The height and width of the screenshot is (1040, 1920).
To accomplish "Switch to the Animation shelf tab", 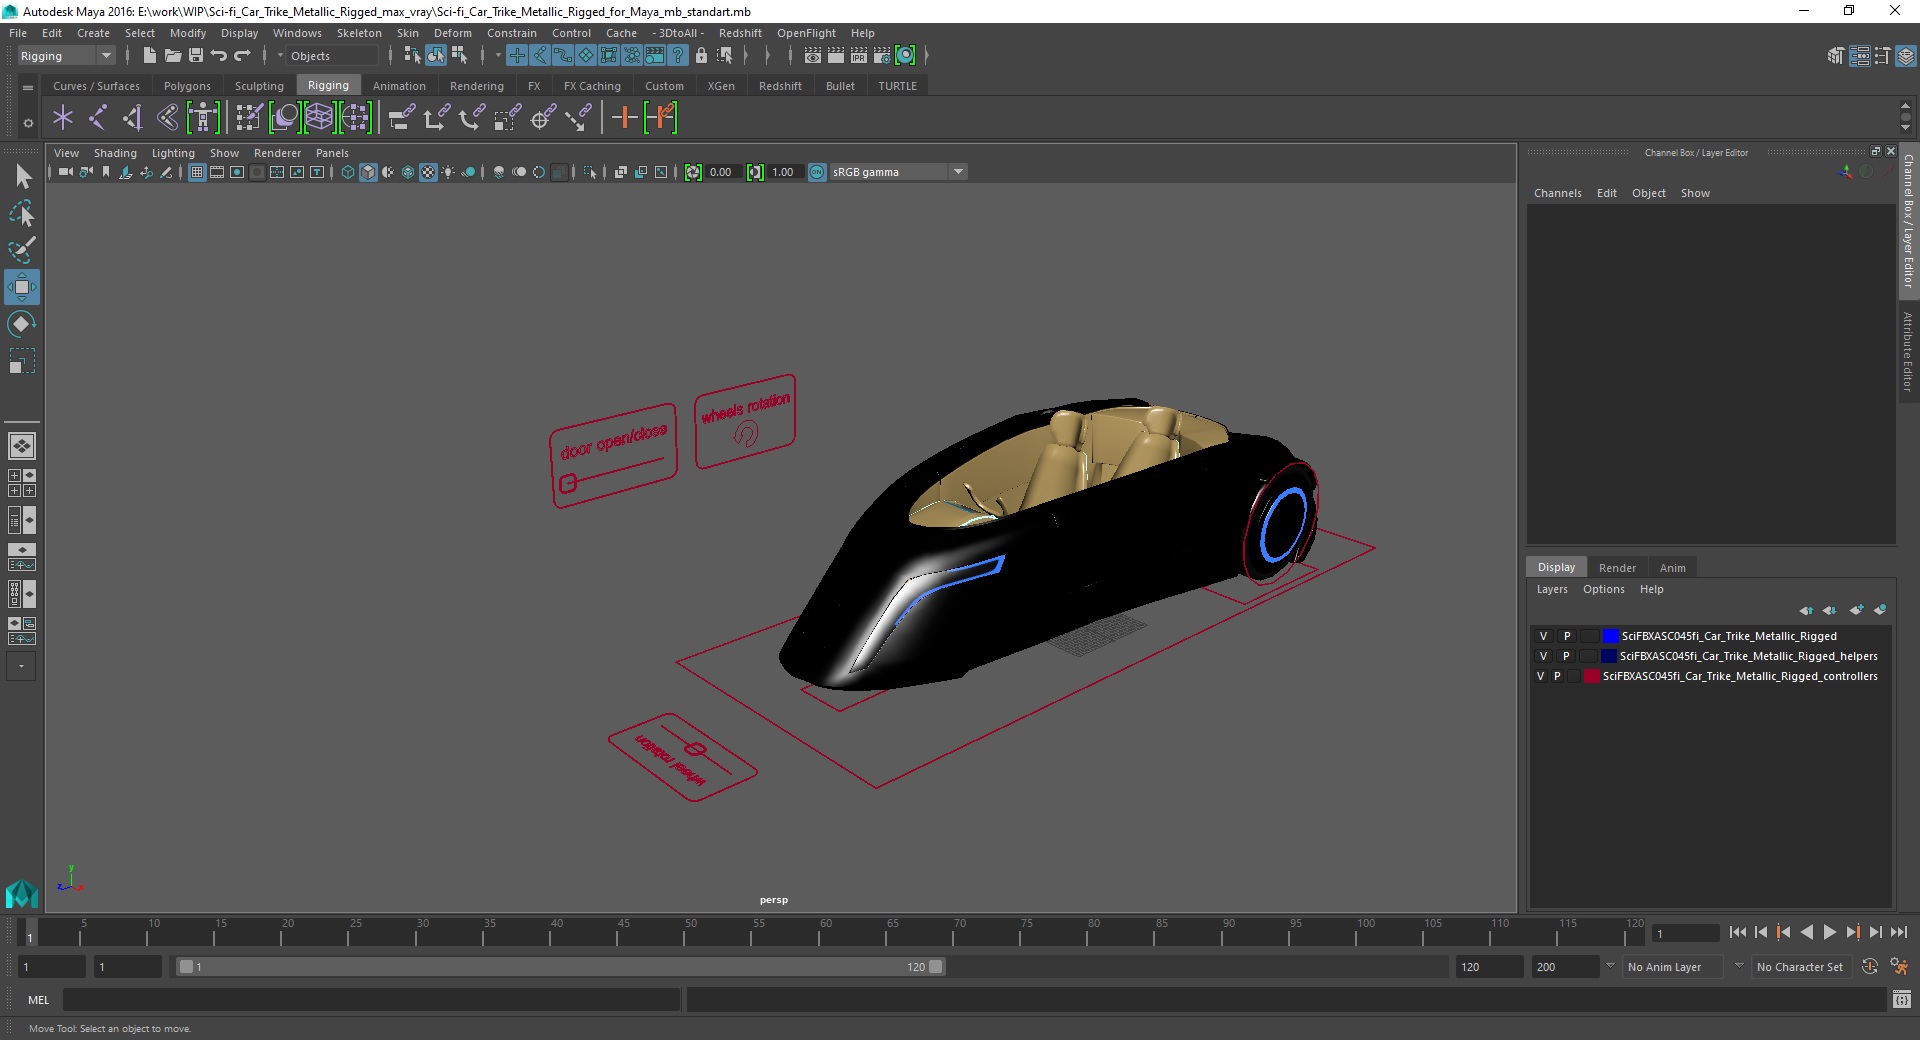I will coord(399,86).
